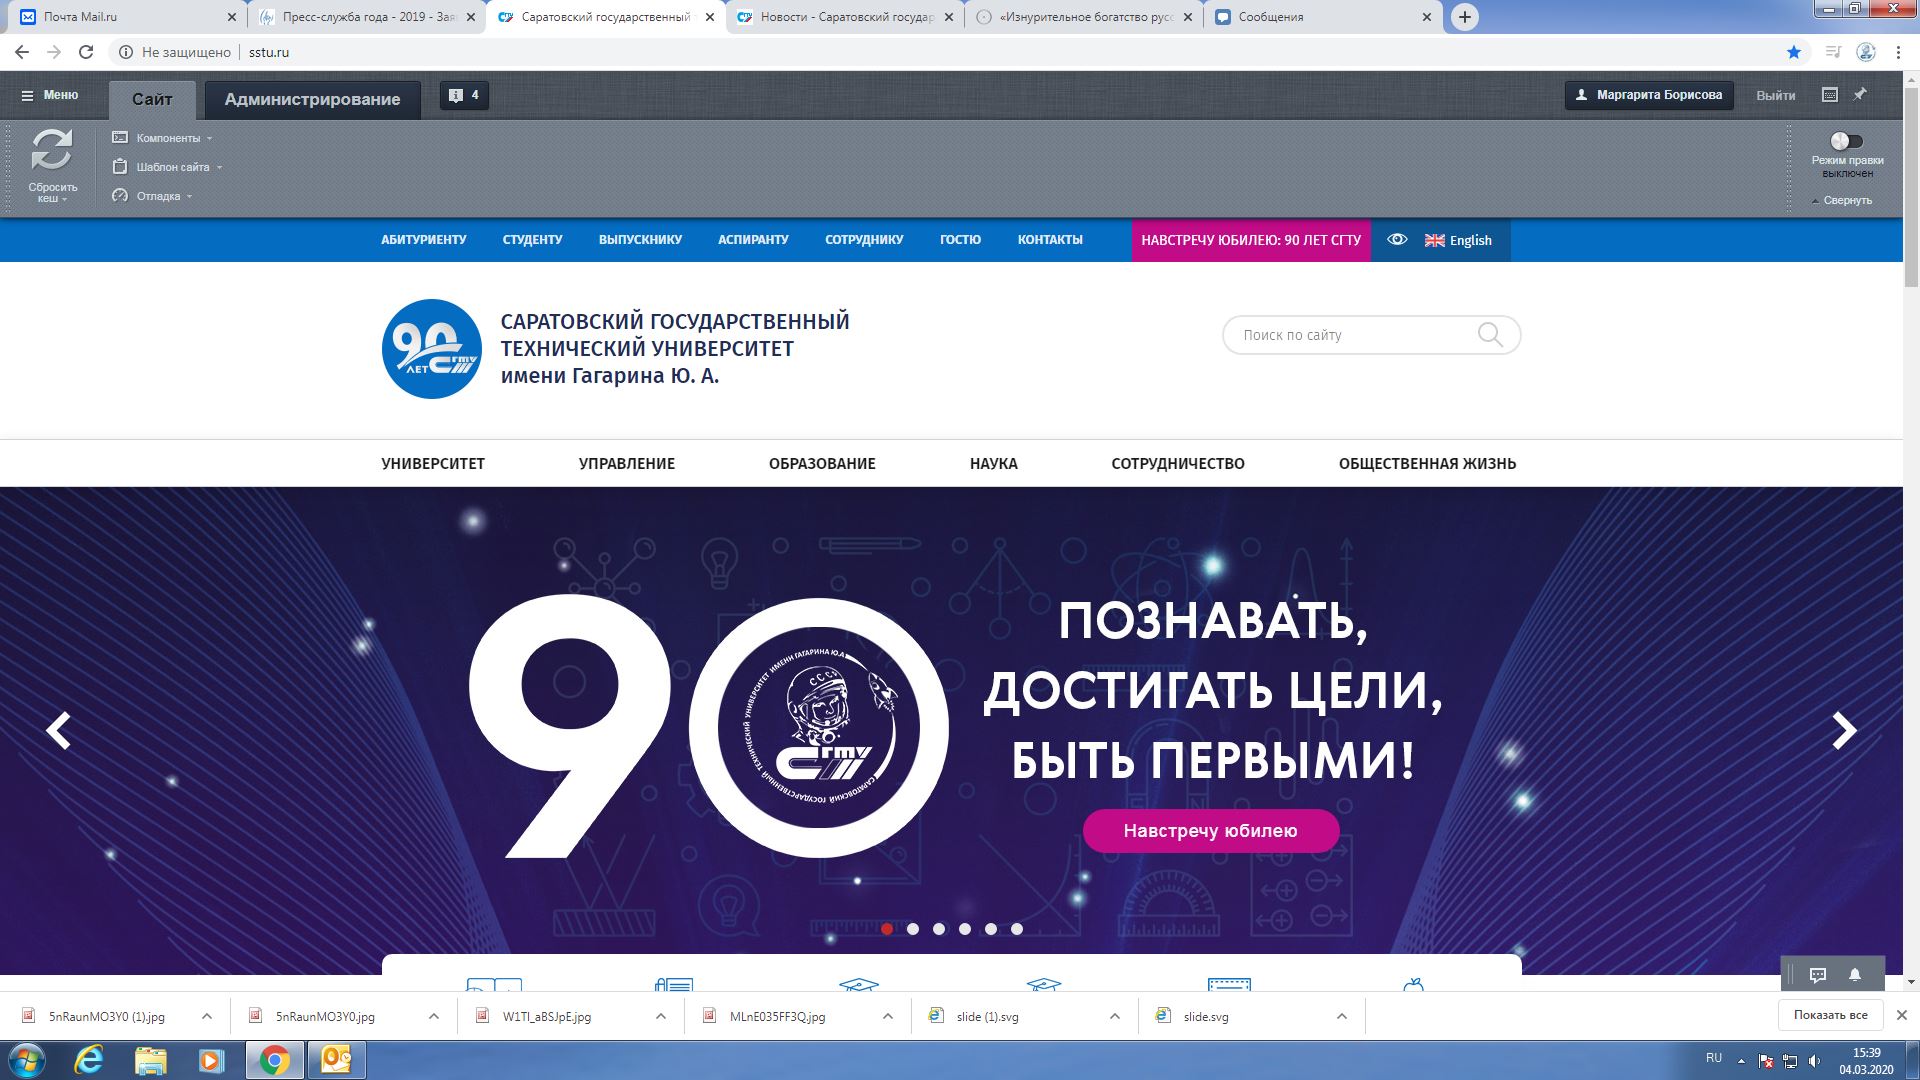Open the НАВСТРЕЧУ ЮБИЛЕЮ: 90 ЛЕТ СГТУ link
The image size is (1920, 1080).
click(1251, 240)
